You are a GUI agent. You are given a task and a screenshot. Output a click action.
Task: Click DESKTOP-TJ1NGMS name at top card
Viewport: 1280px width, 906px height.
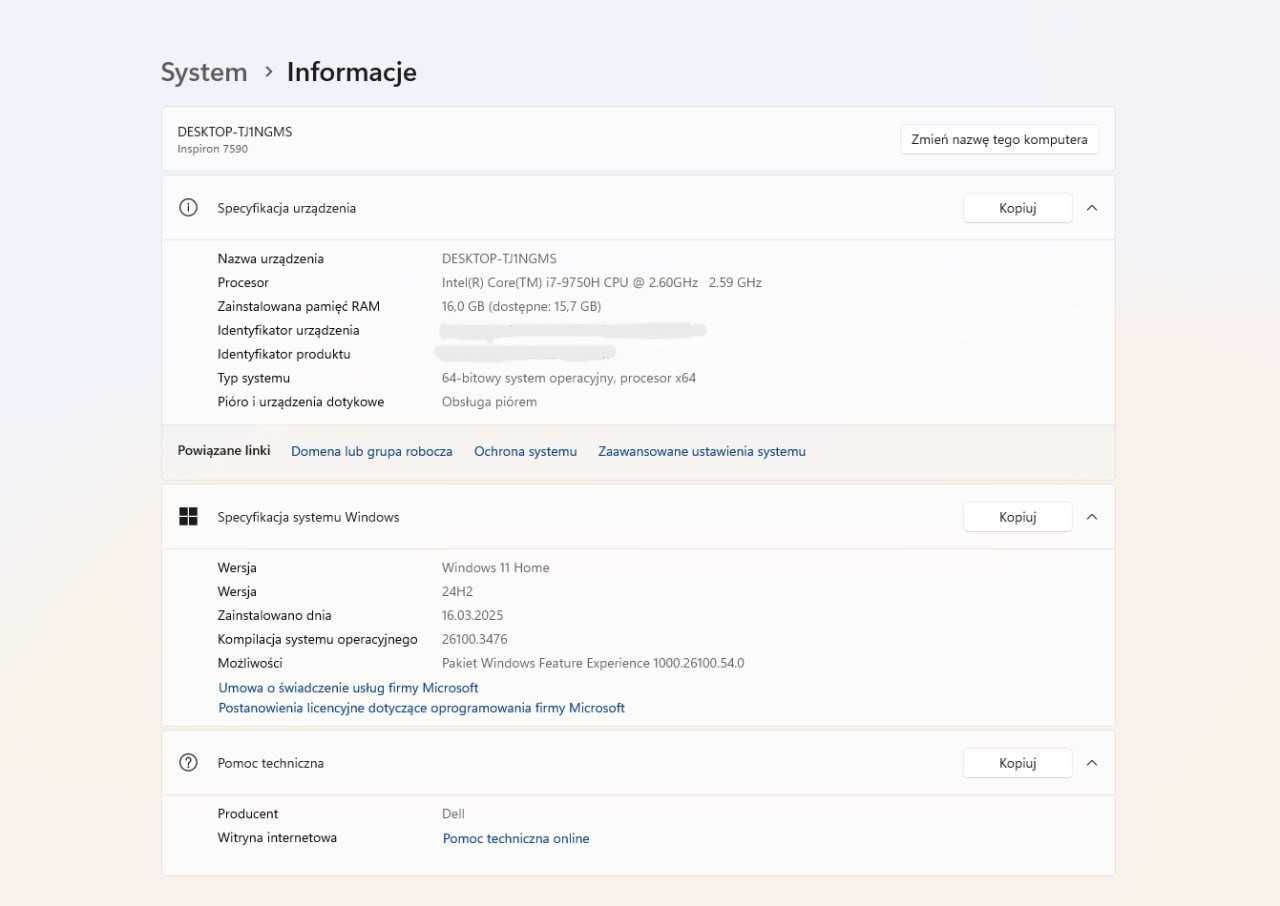tap(235, 131)
